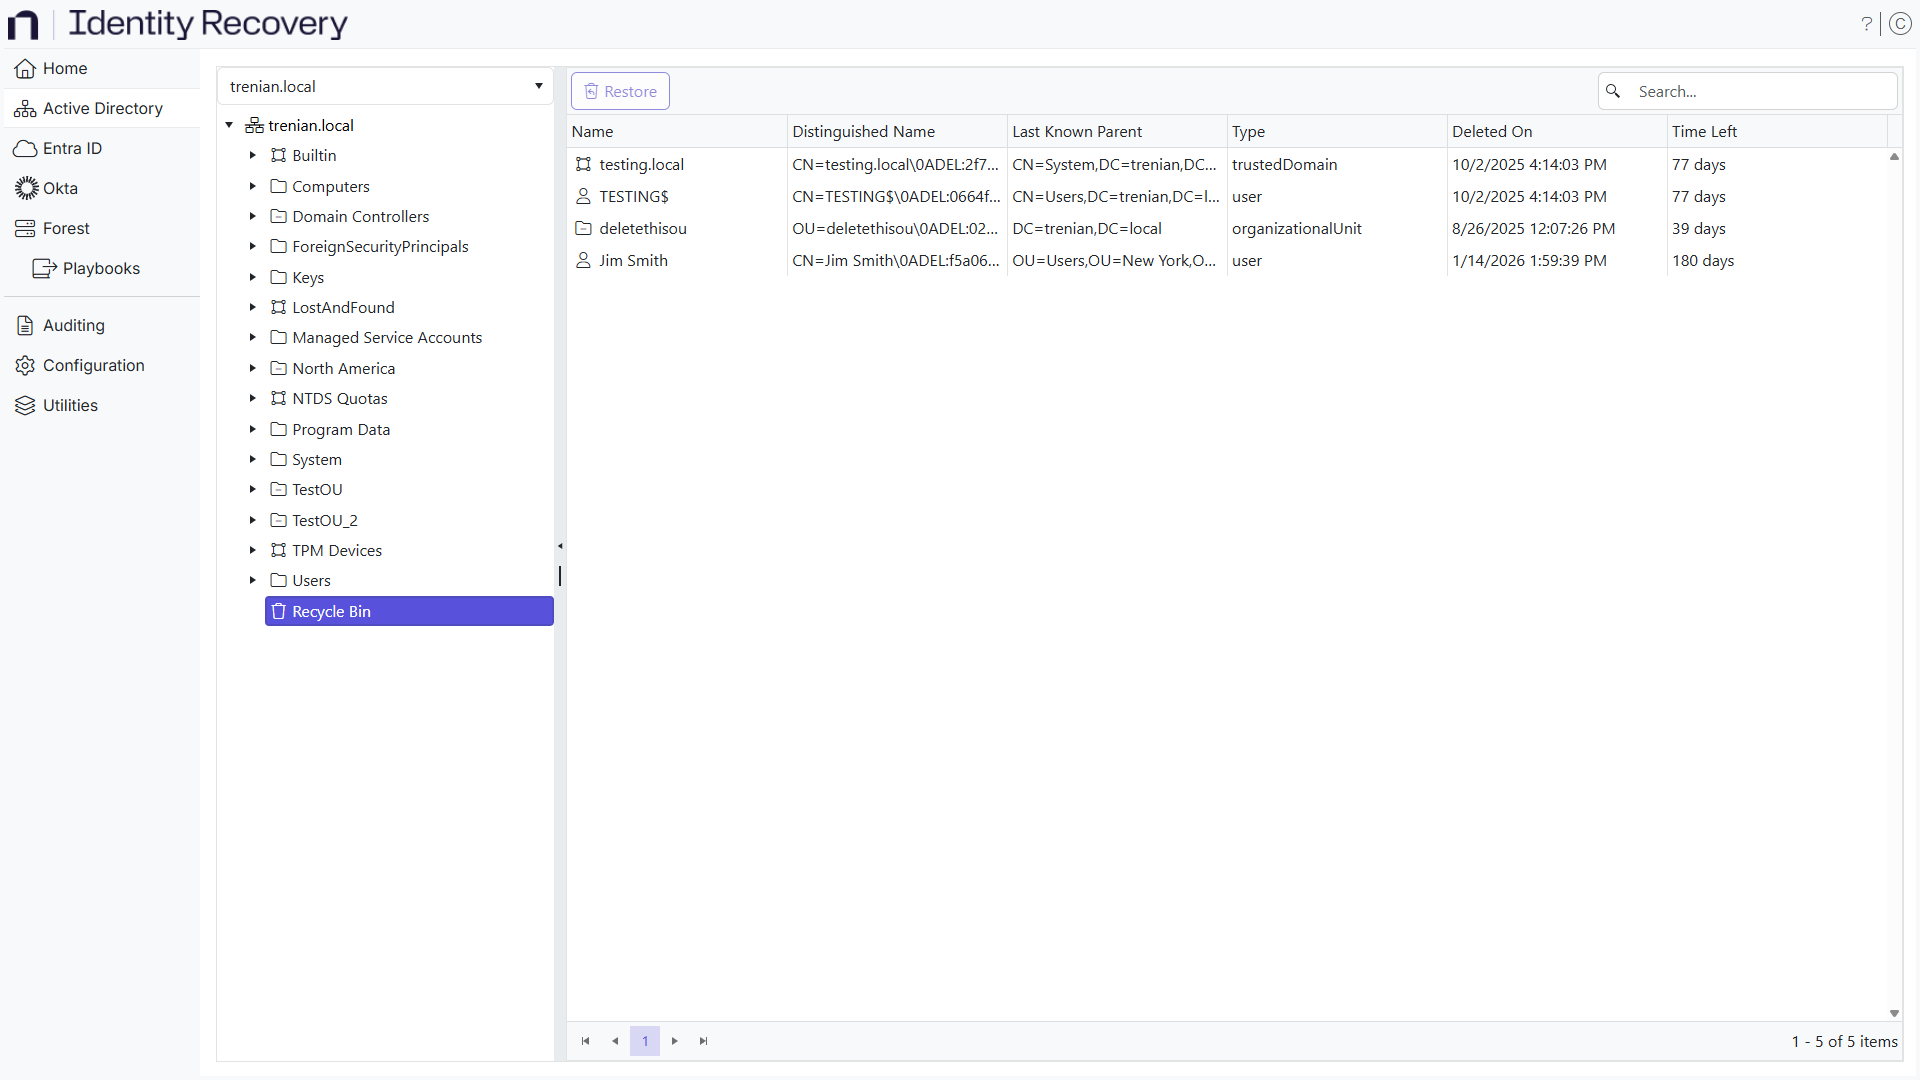Collapse the tree panel splitter arrow
The height and width of the screenshot is (1080, 1920).
[x=560, y=546]
